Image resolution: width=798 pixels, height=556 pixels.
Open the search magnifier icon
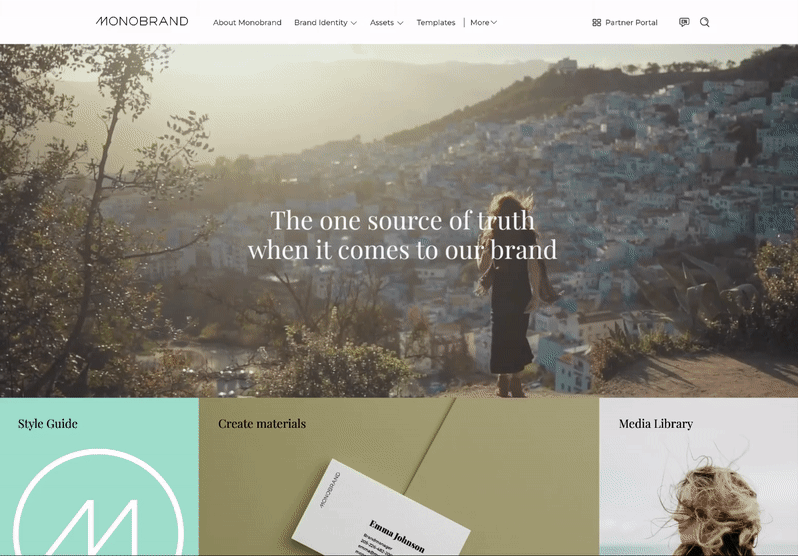click(x=704, y=22)
